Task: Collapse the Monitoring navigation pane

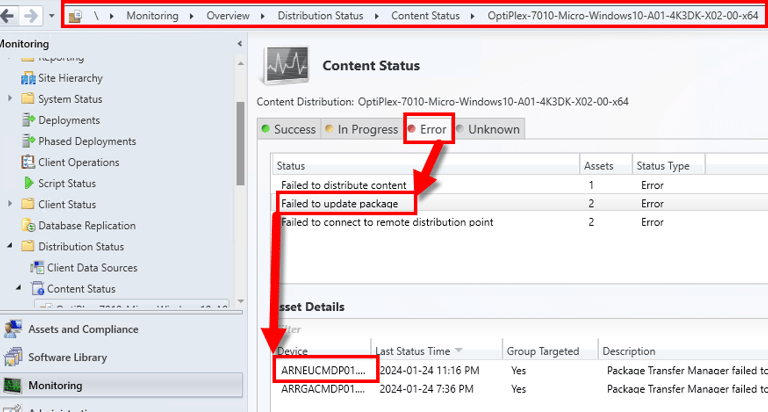Action: (x=240, y=44)
